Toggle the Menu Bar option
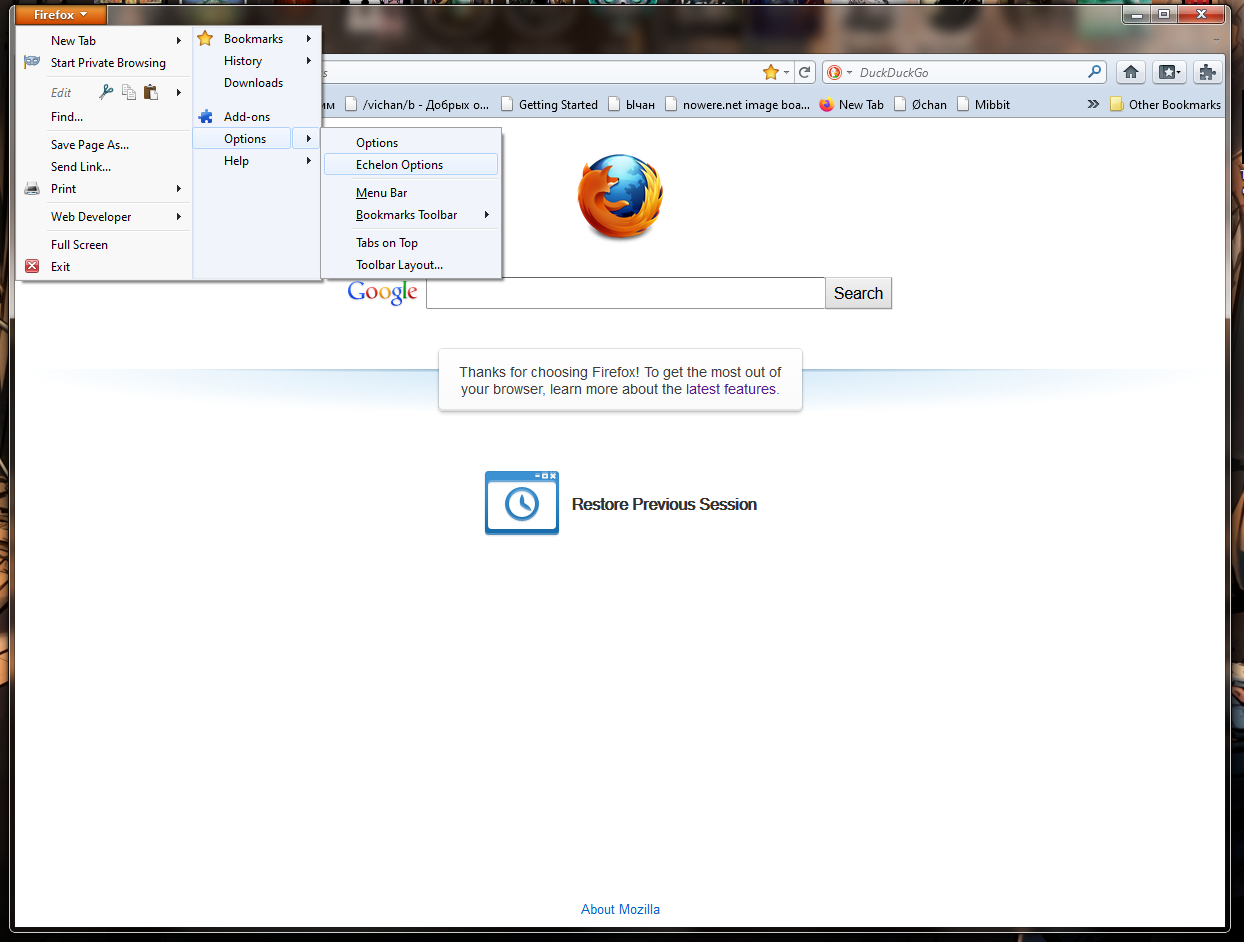 [411, 193]
